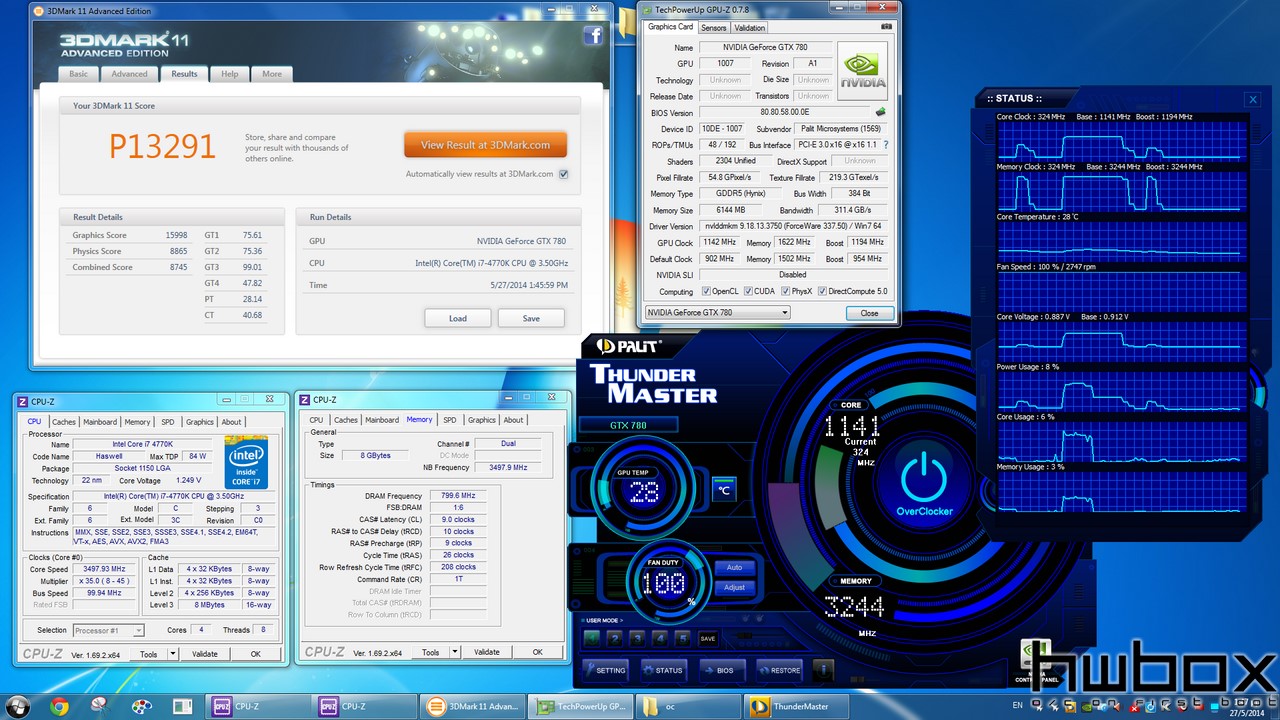Select user mode profile 2 in ThunderMaster
The height and width of the screenshot is (720, 1280).
click(614, 638)
